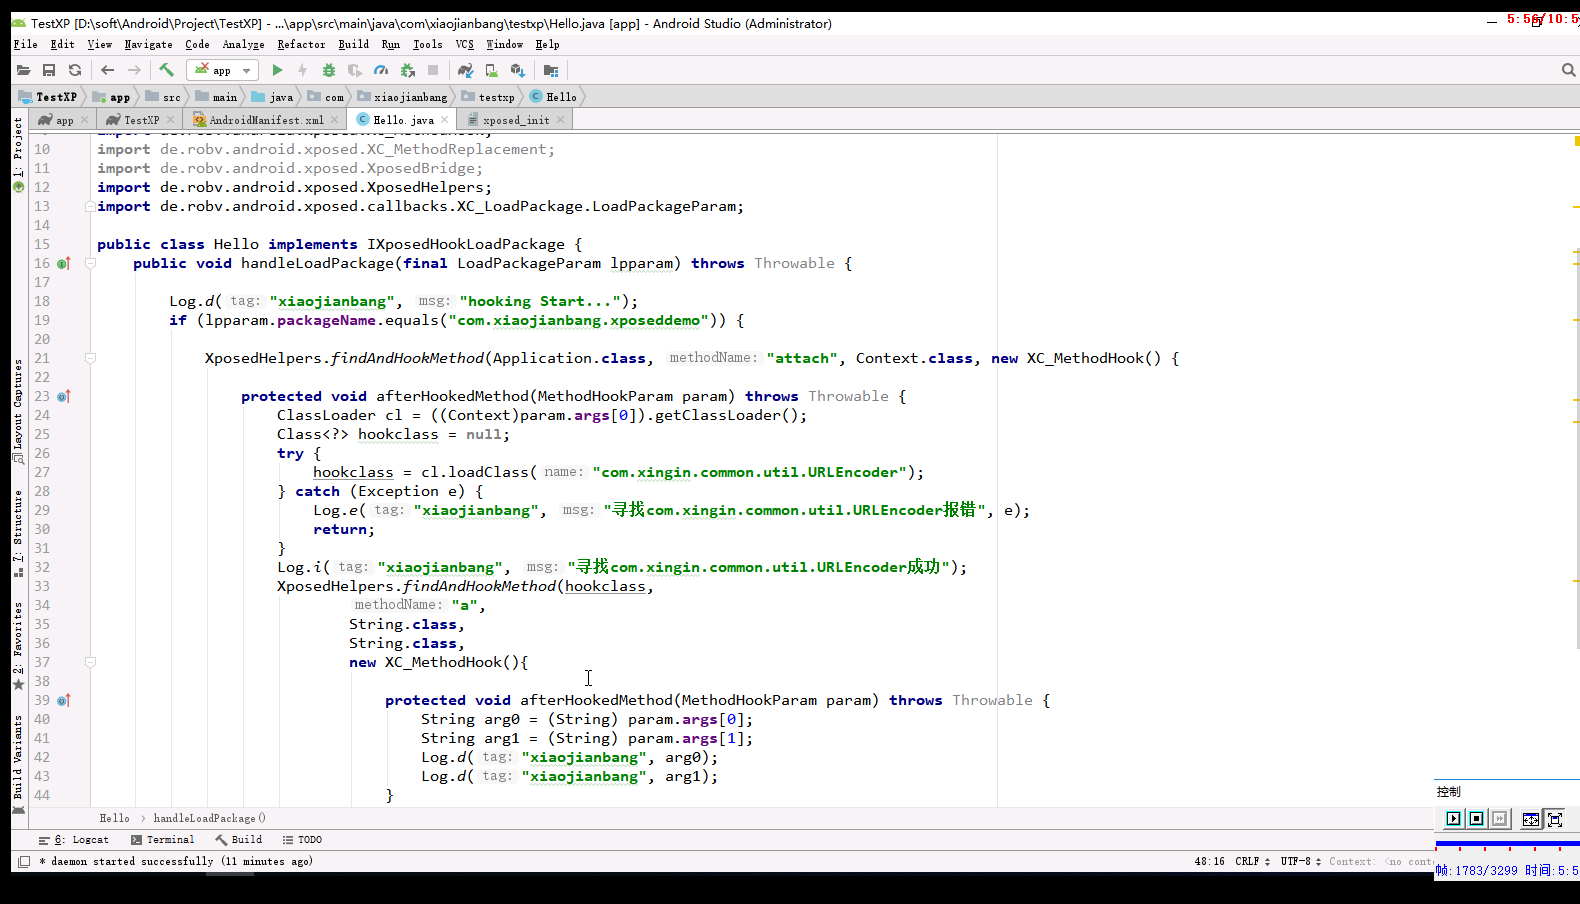The width and height of the screenshot is (1580, 904).
Task: Click the override gutter icon on line 39
Action: (x=64, y=700)
